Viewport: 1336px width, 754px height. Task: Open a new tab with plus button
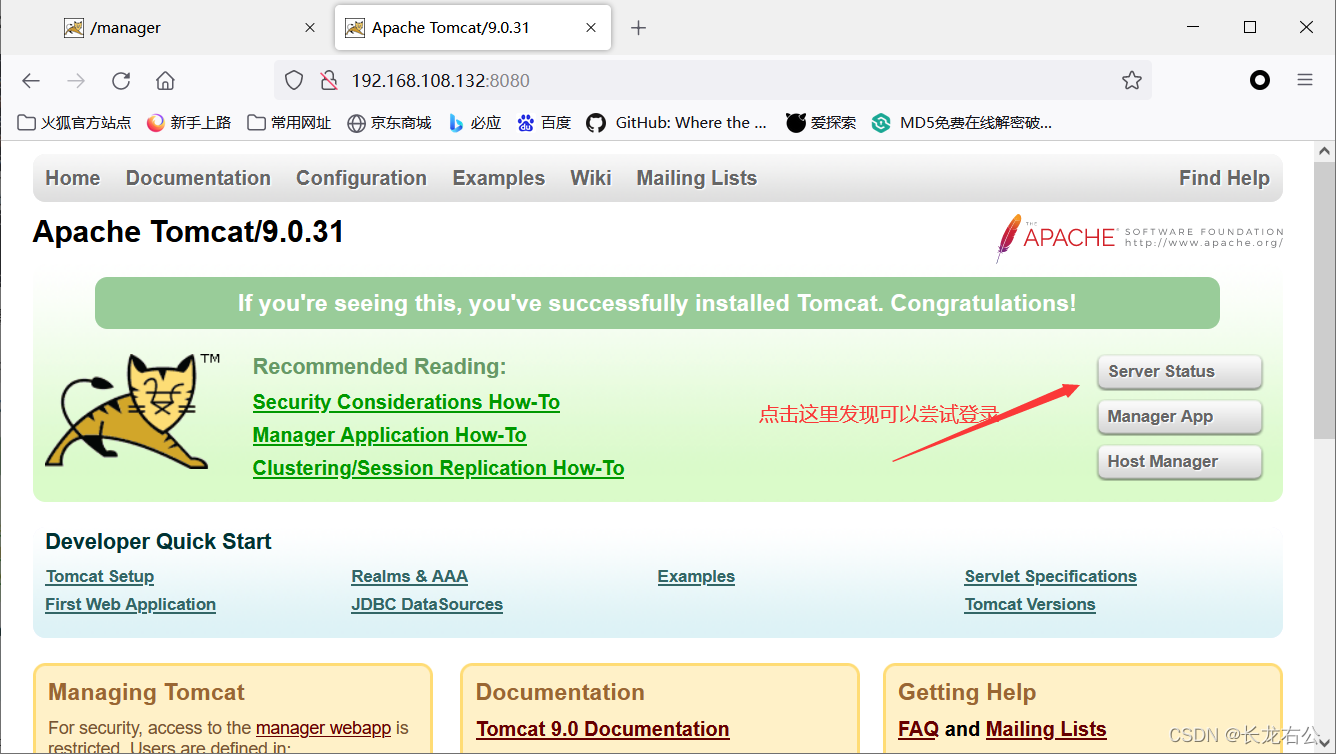[638, 28]
